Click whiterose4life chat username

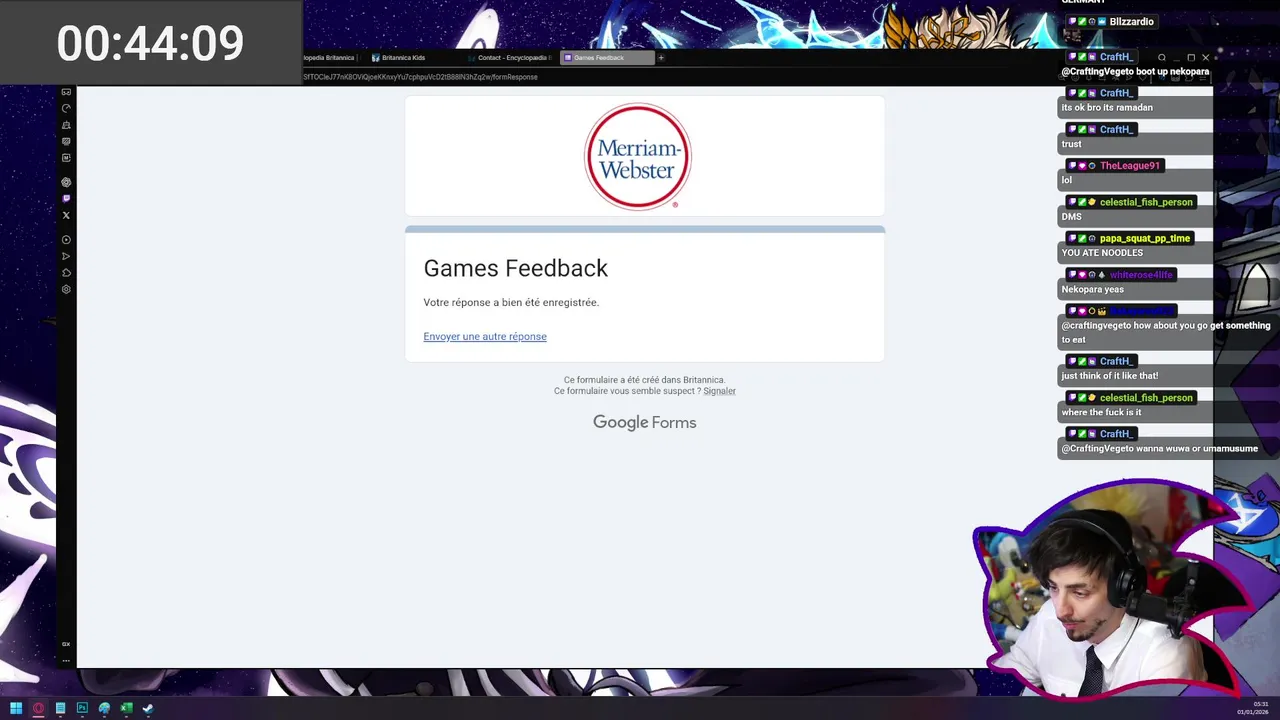1141,275
